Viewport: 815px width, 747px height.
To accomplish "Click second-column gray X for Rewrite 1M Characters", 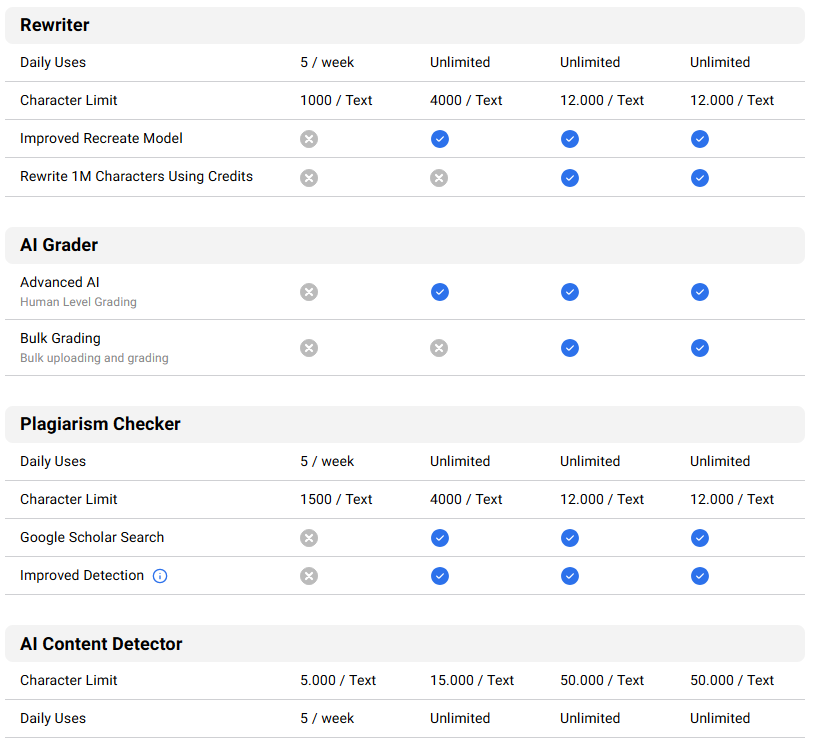I will coord(439,178).
